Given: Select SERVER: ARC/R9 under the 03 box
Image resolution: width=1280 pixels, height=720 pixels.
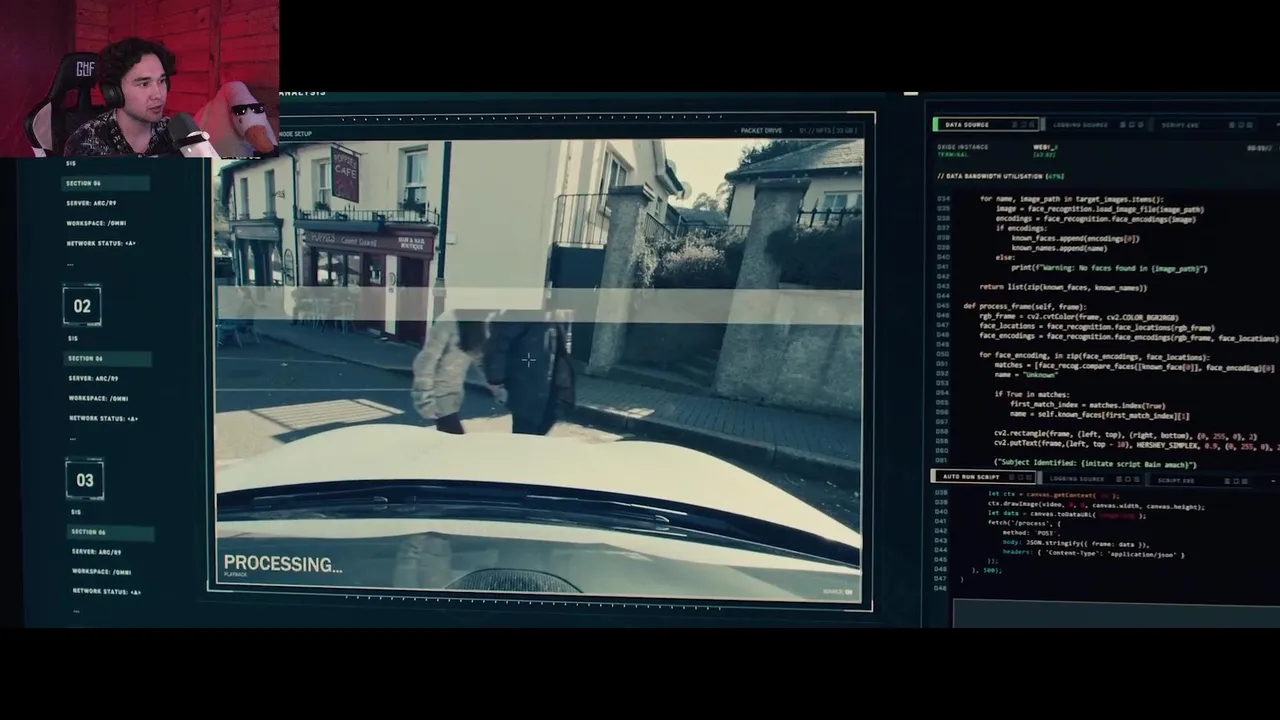Looking at the screenshot, I should click(97, 552).
